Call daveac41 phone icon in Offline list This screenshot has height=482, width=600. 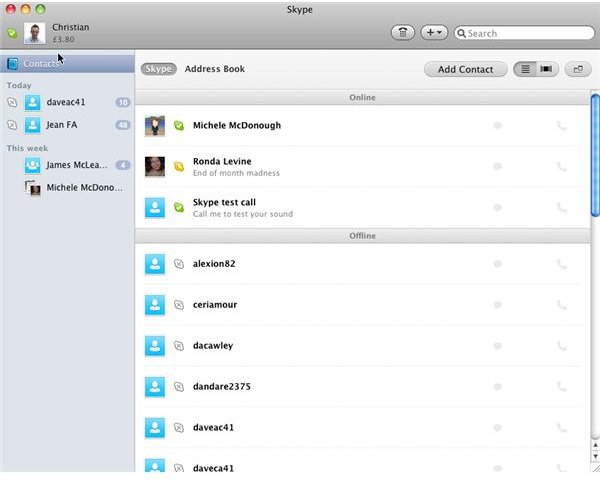point(561,428)
